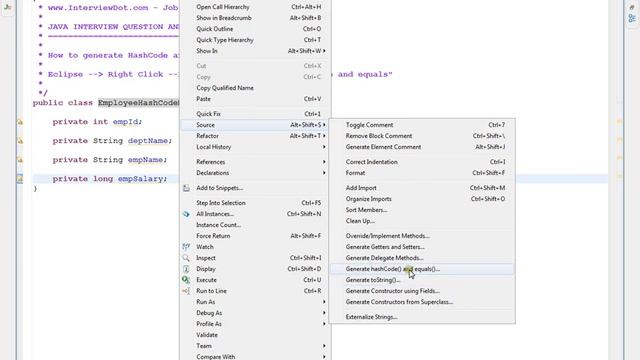Expand the Local History submenu
The image size is (640, 360).
coord(324,147)
